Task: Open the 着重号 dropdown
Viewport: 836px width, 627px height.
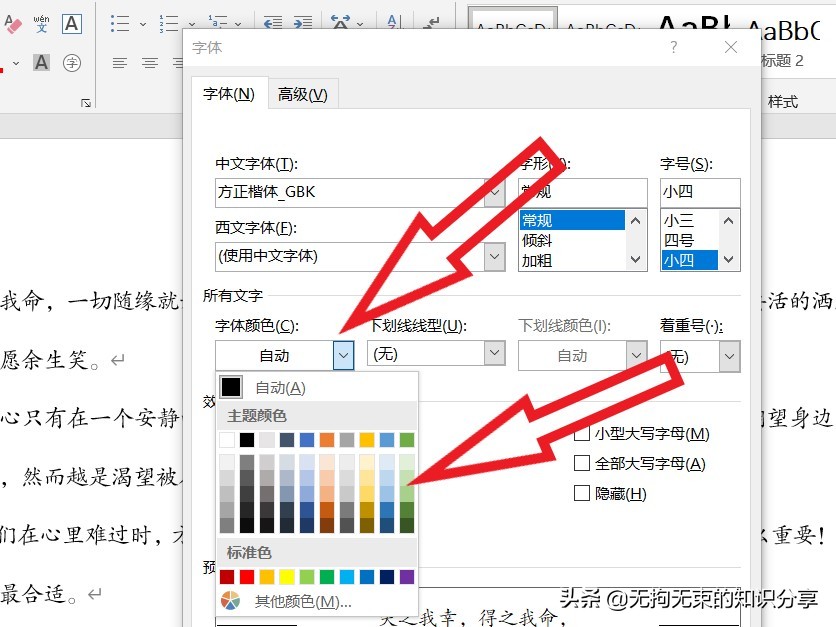Action: 729,353
